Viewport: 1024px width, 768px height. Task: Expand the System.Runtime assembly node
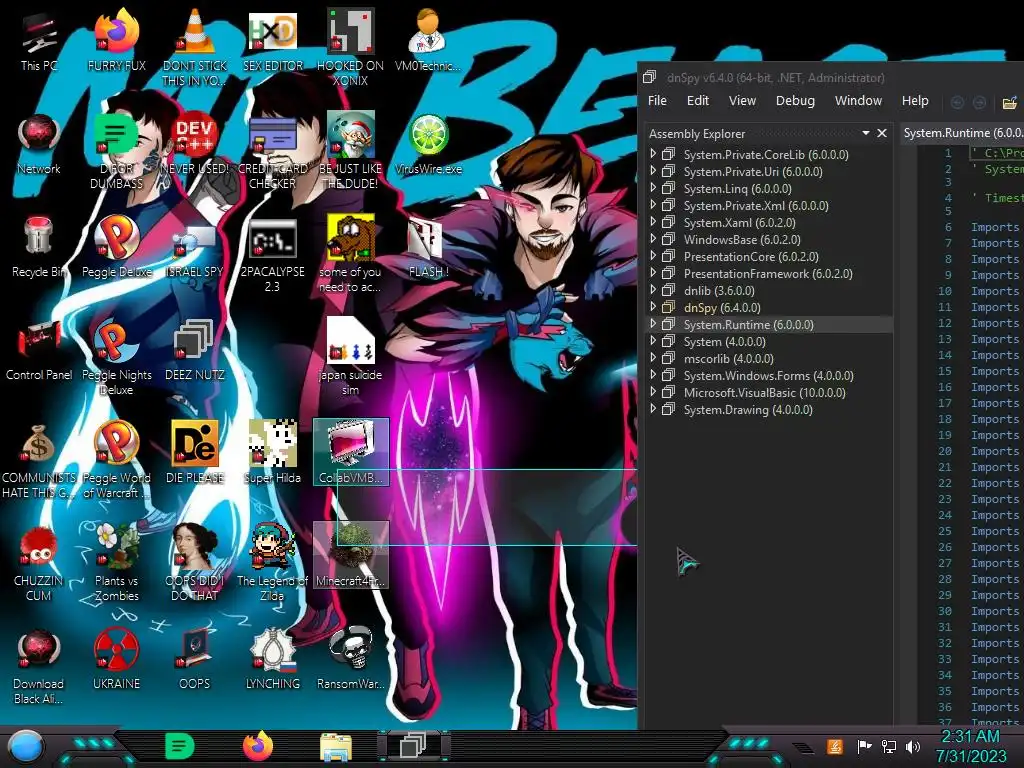tap(653, 324)
